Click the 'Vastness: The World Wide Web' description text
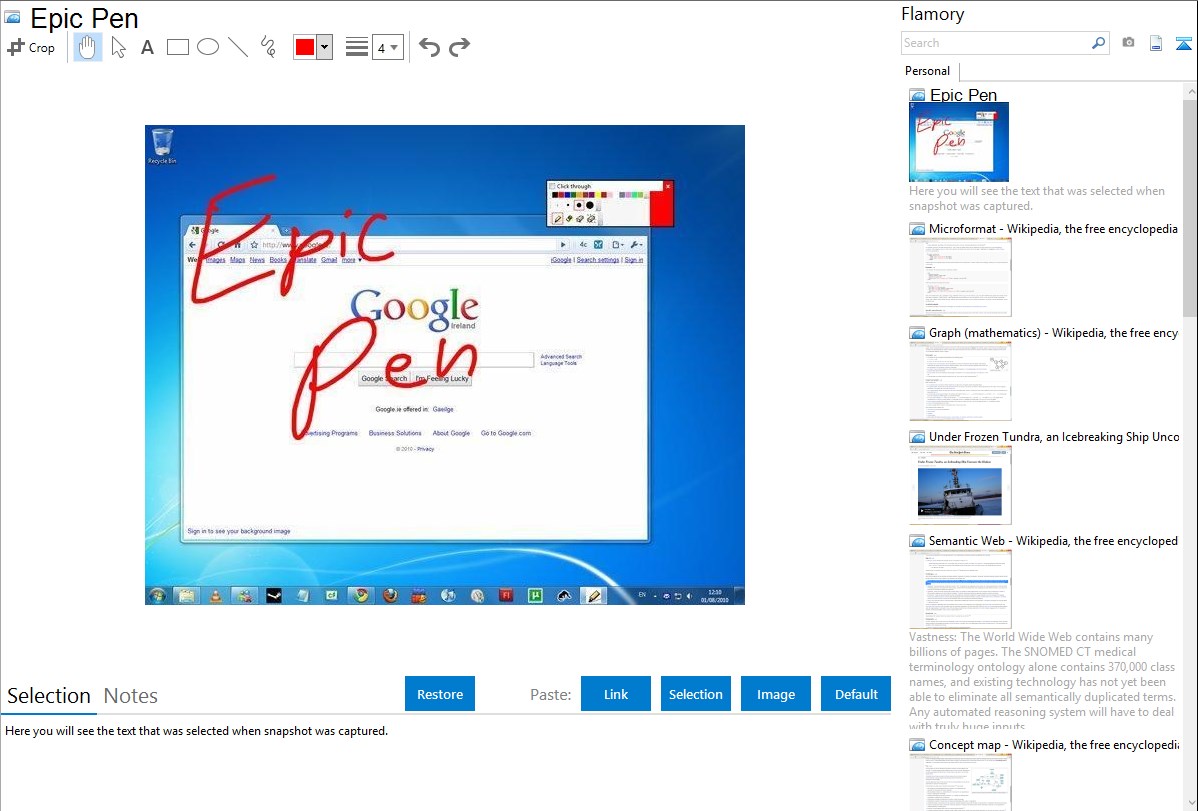 (x=1042, y=682)
